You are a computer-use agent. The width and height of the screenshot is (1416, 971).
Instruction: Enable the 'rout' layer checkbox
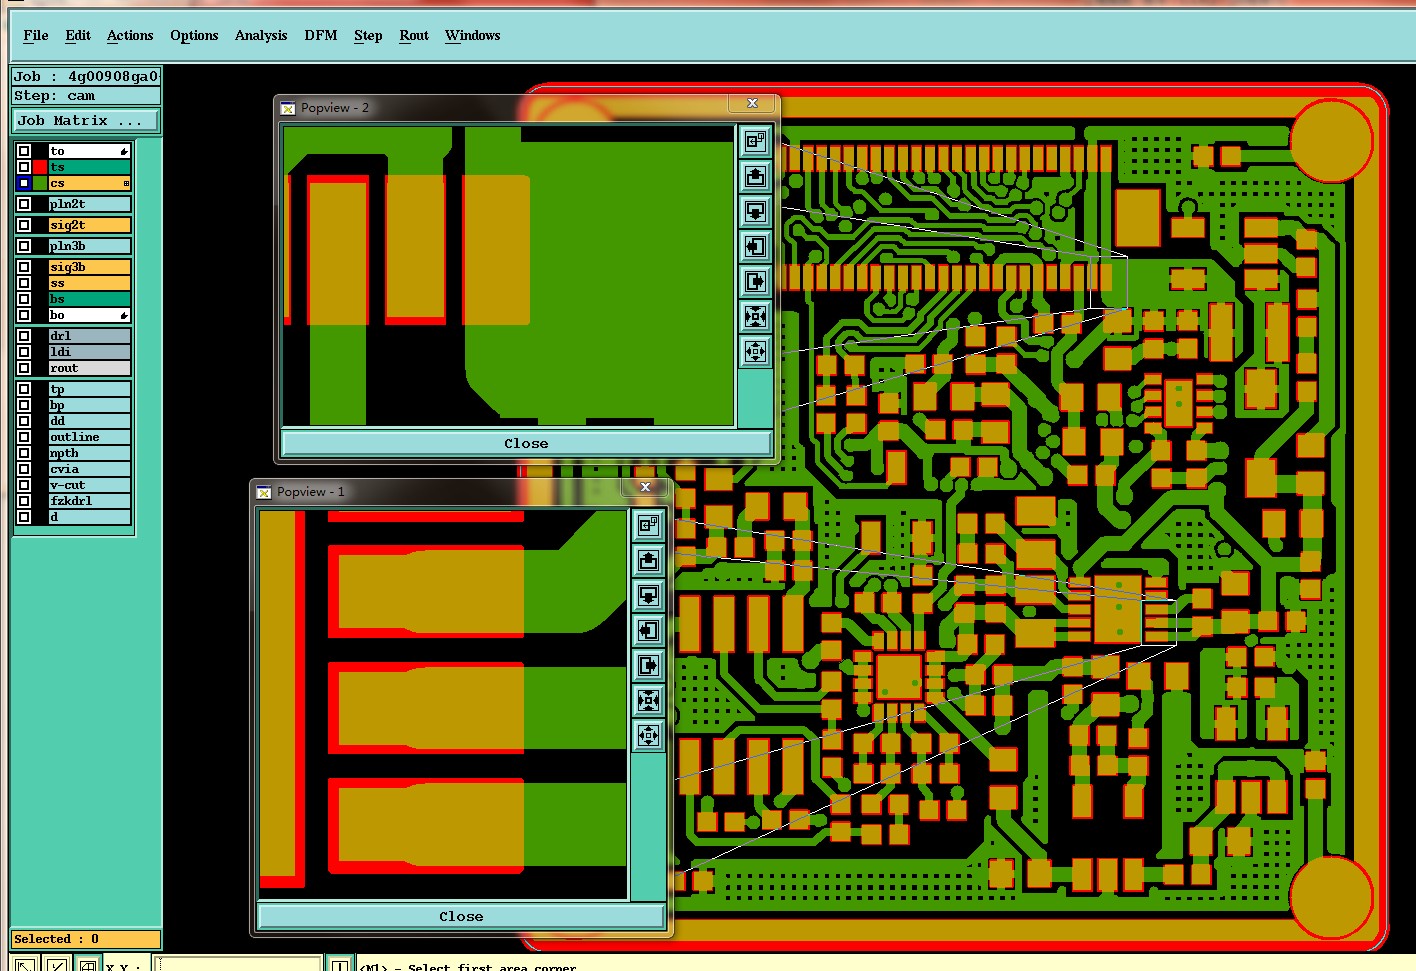click(x=24, y=368)
